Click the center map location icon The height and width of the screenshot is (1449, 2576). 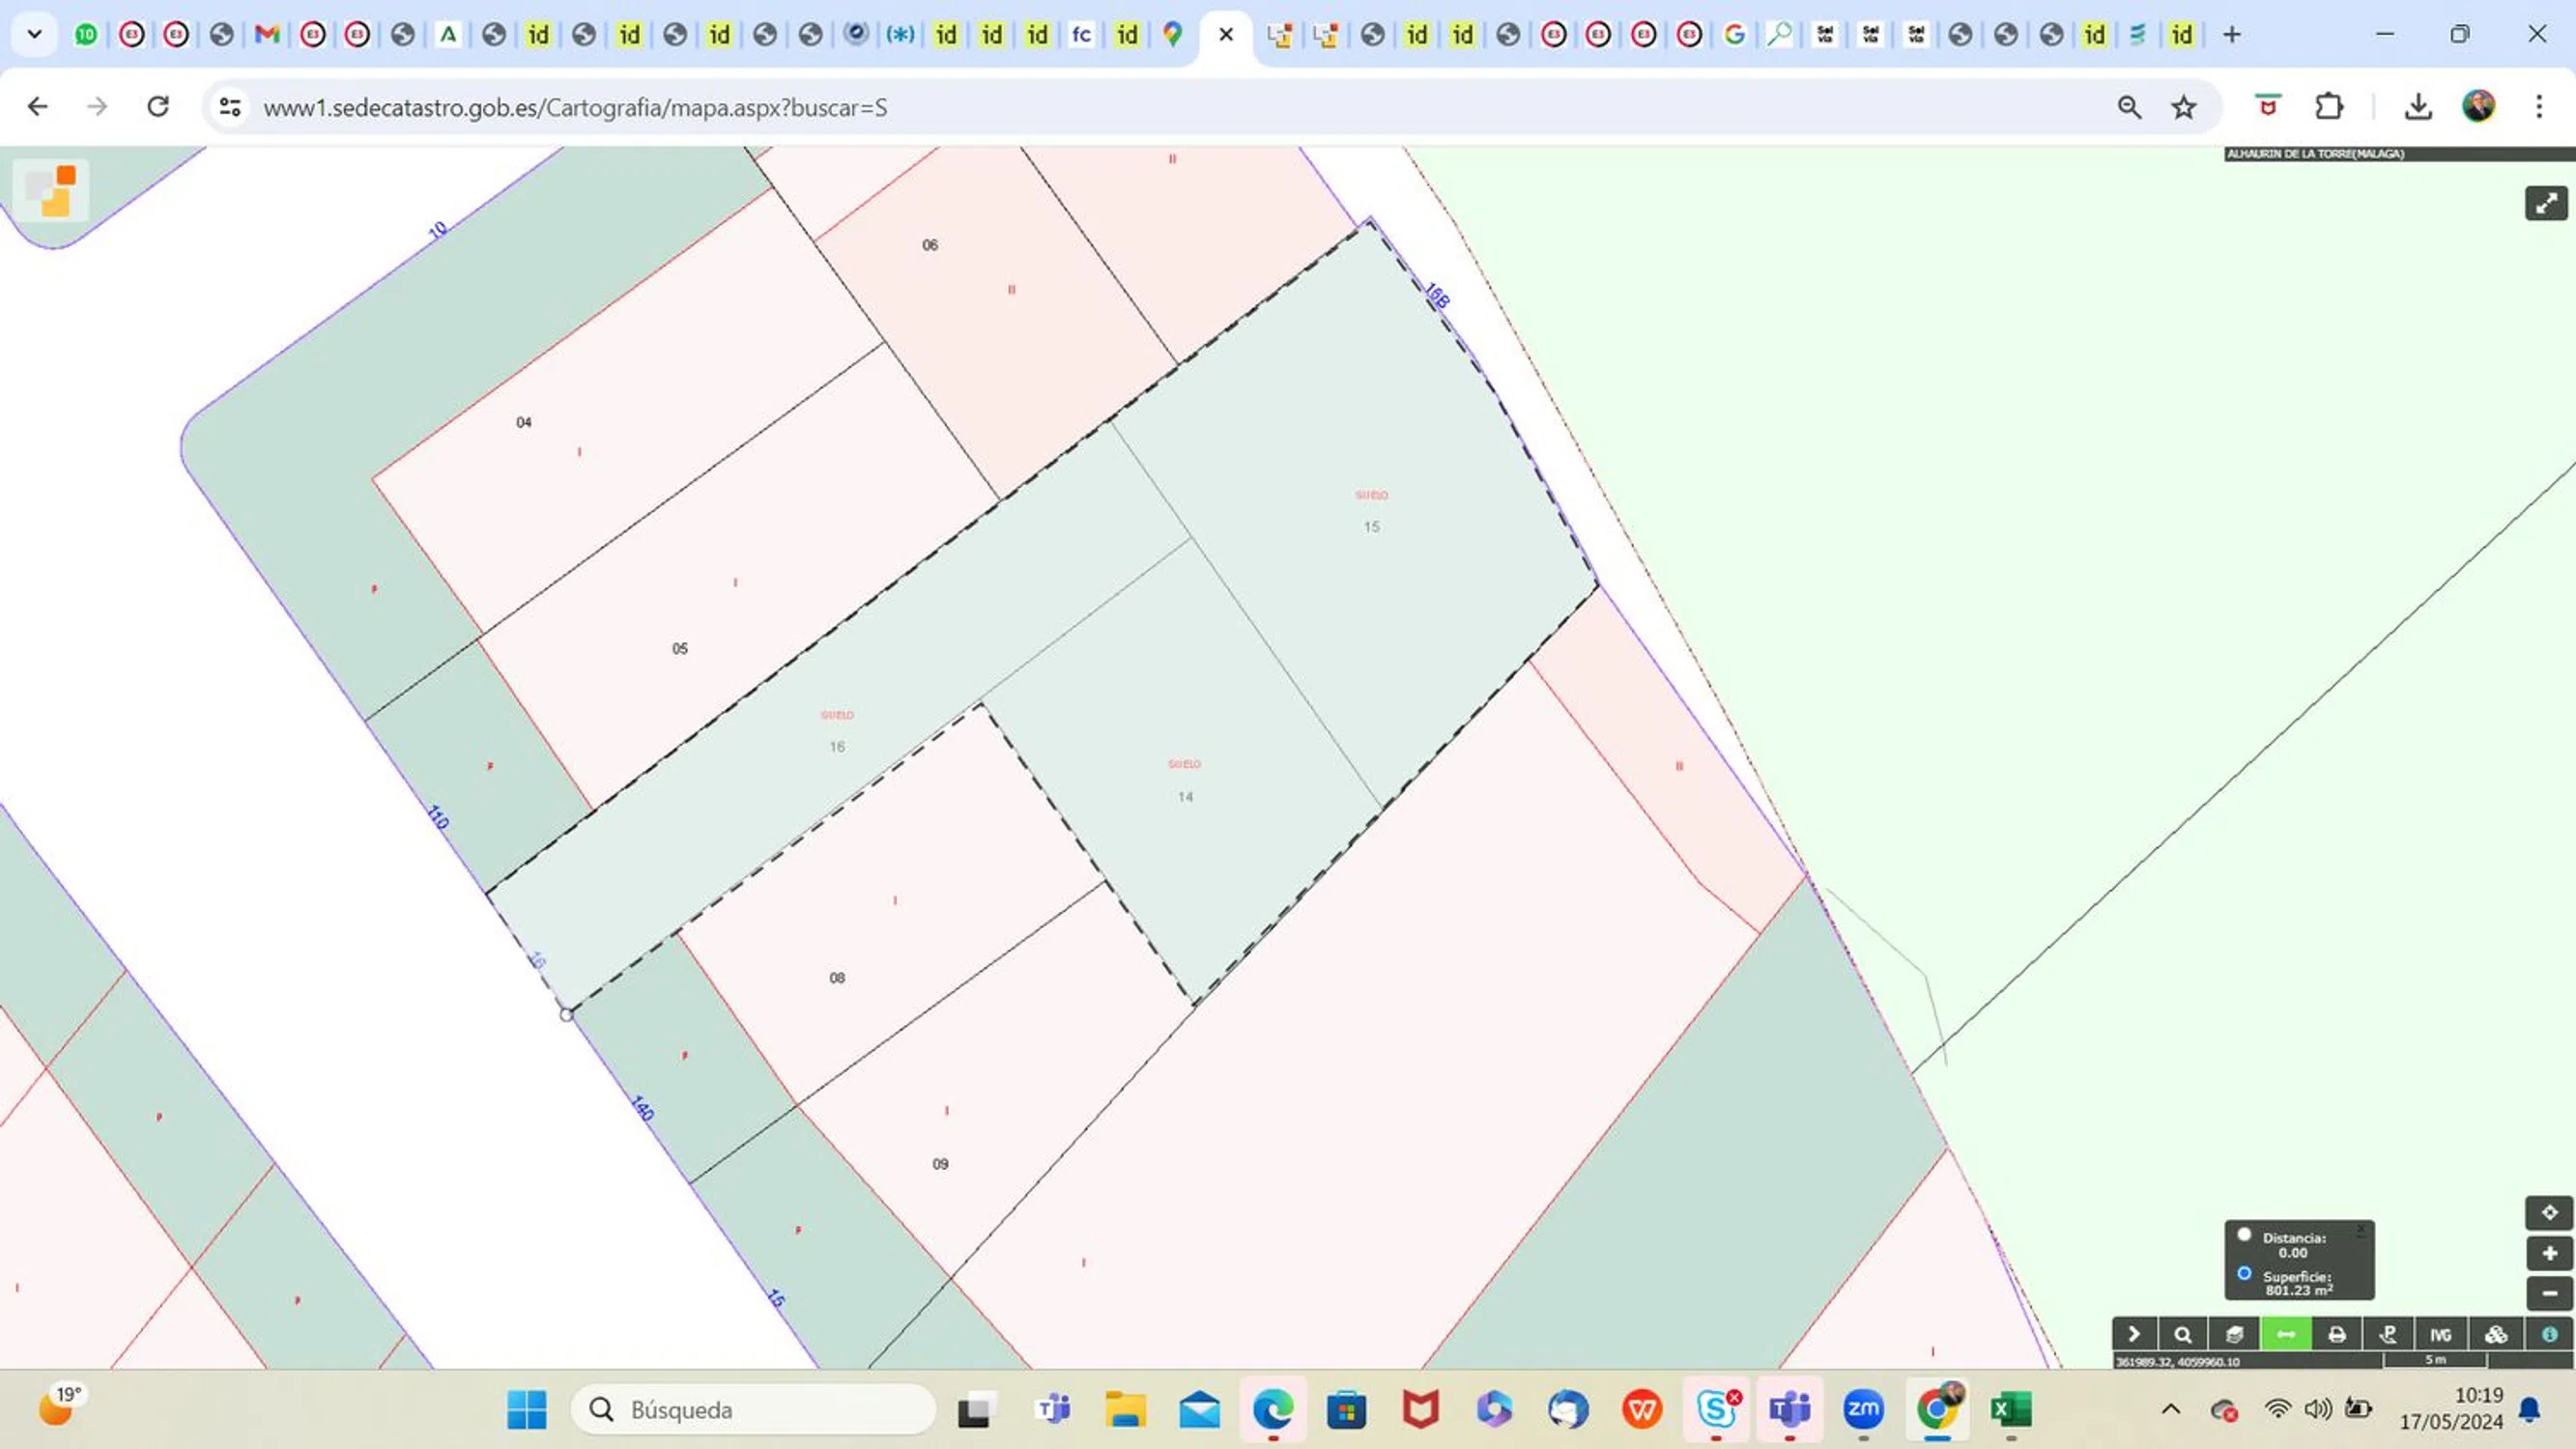(x=2549, y=1213)
